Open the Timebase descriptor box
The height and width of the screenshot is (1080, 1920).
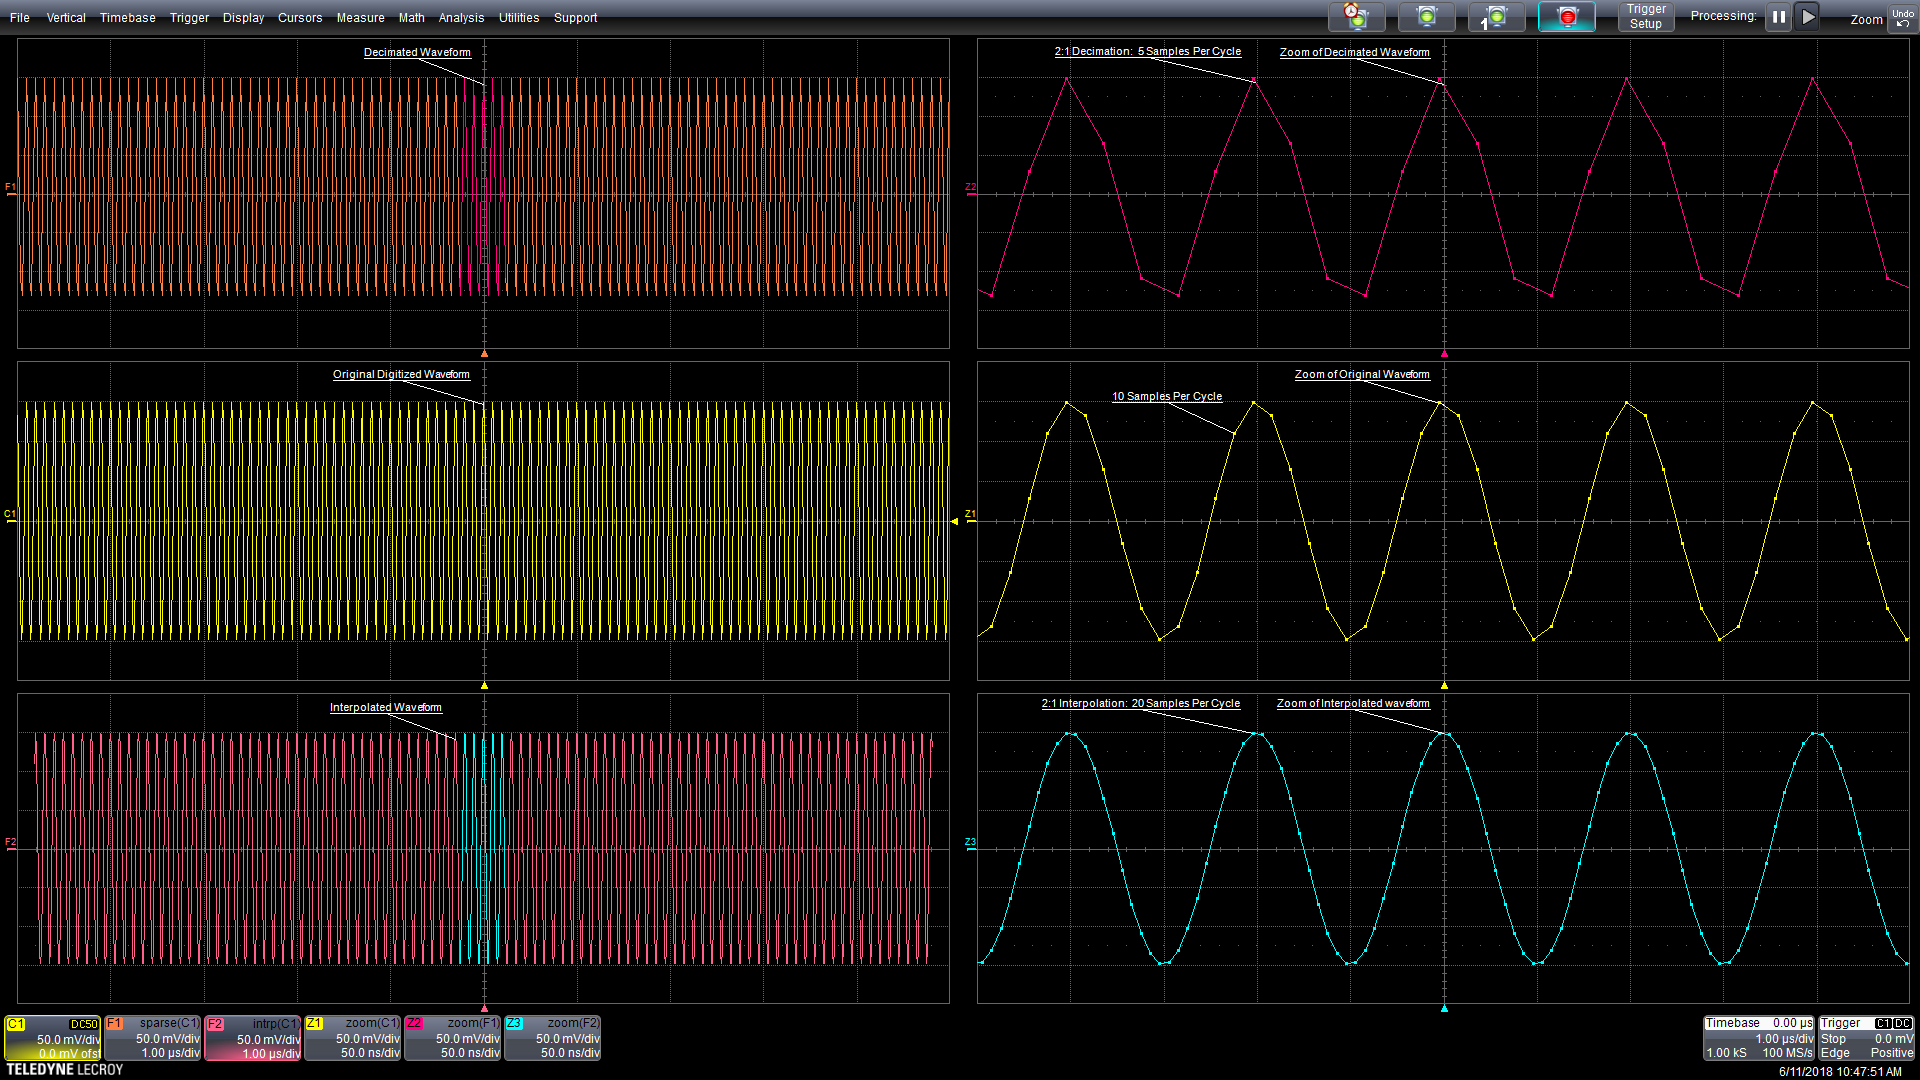[x=1759, y=1038]
